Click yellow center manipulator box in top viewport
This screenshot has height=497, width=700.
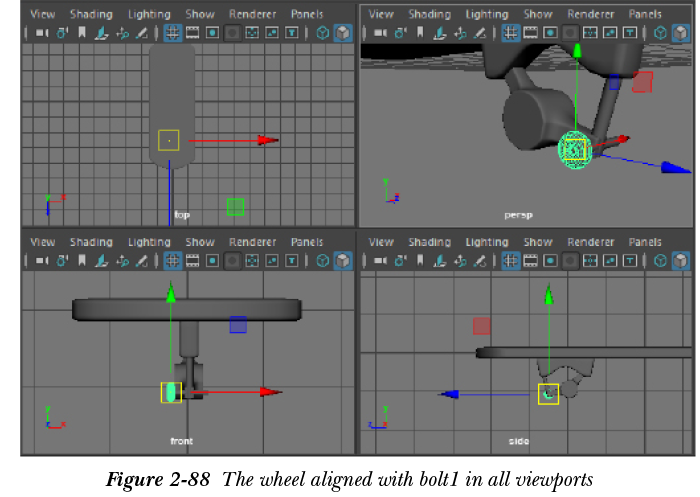point(168,140)
